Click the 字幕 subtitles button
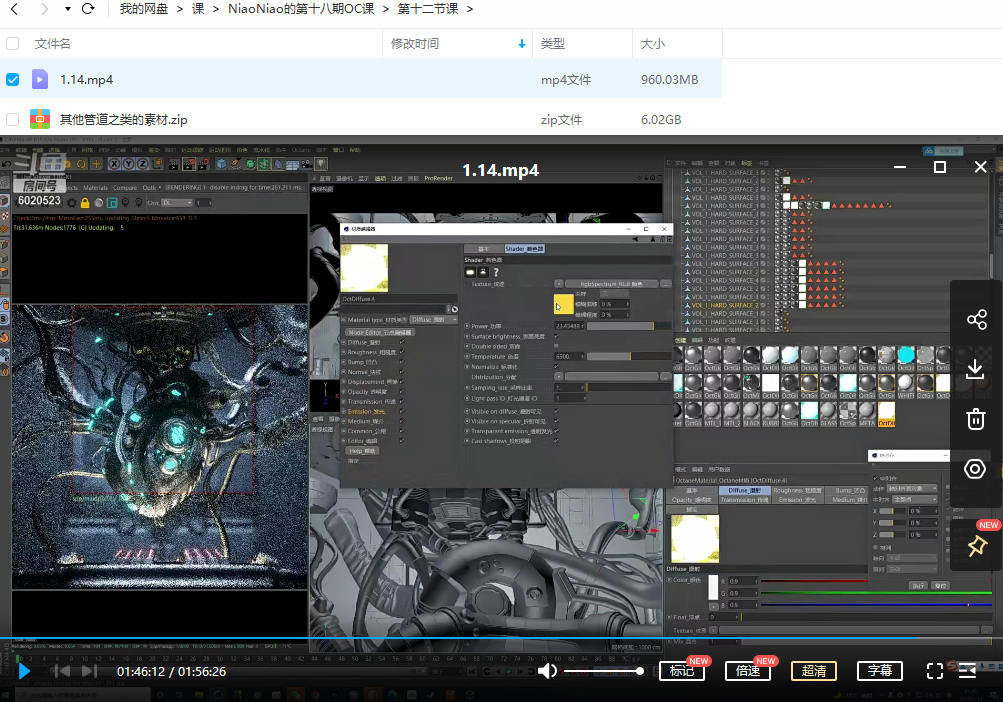 pyautogui.click(x=880, y=671)
